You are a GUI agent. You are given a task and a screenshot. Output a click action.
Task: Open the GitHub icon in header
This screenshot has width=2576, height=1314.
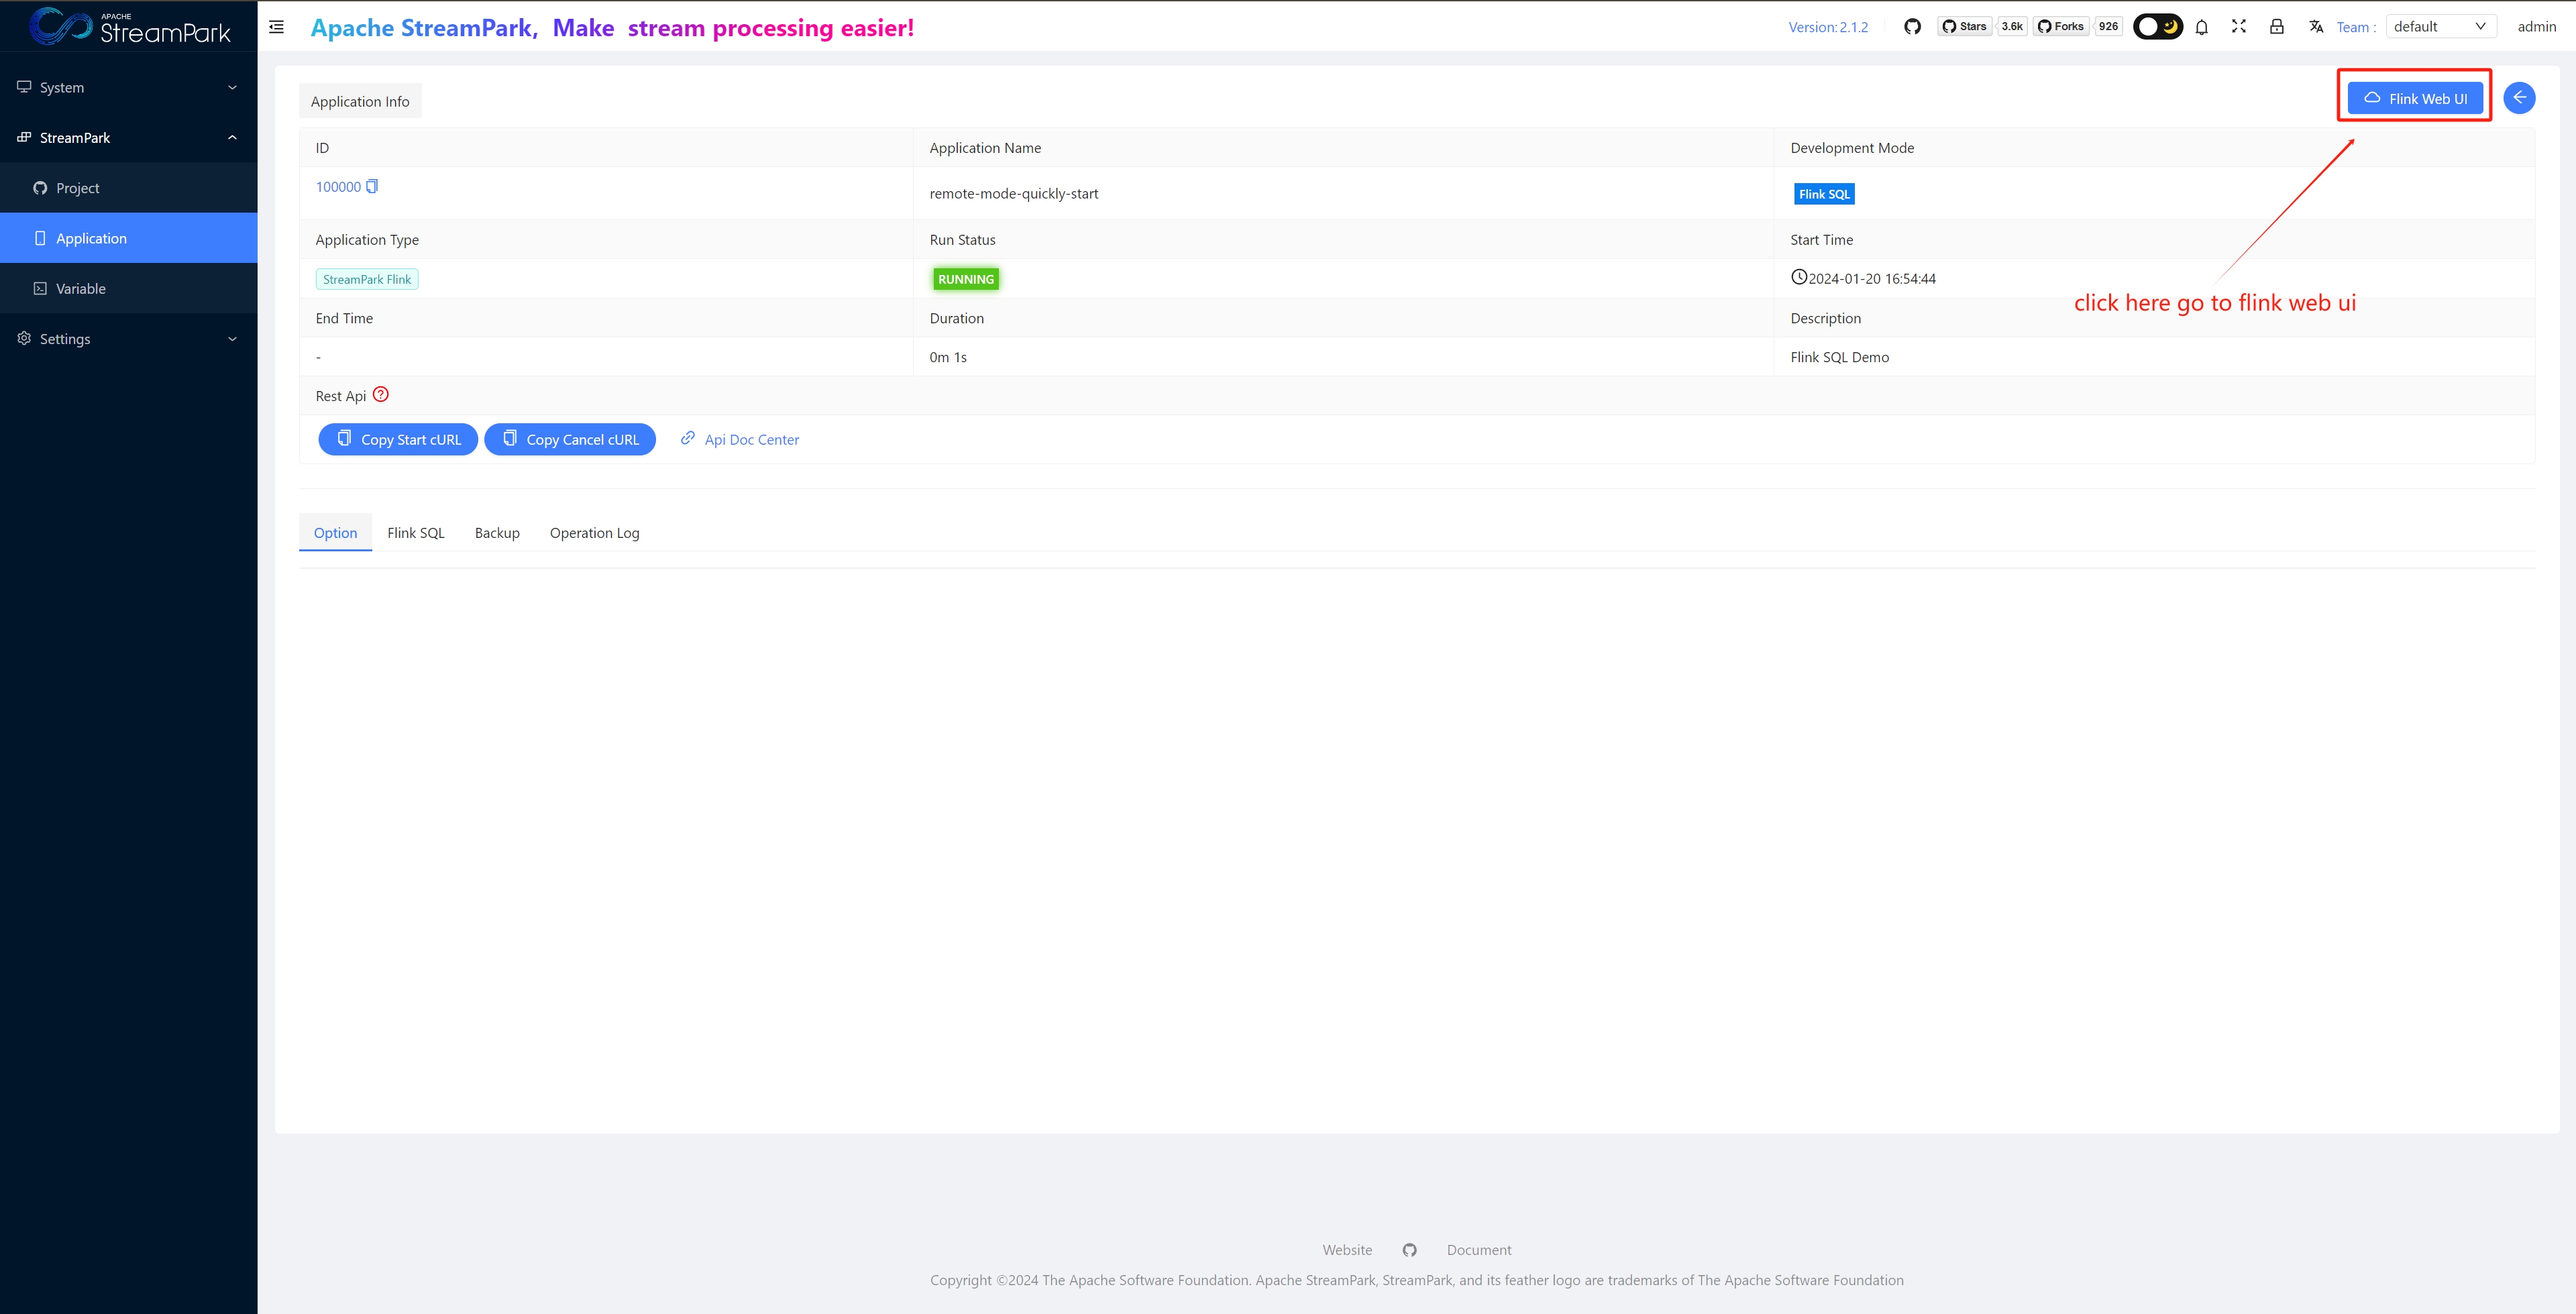click(1912, 27)
